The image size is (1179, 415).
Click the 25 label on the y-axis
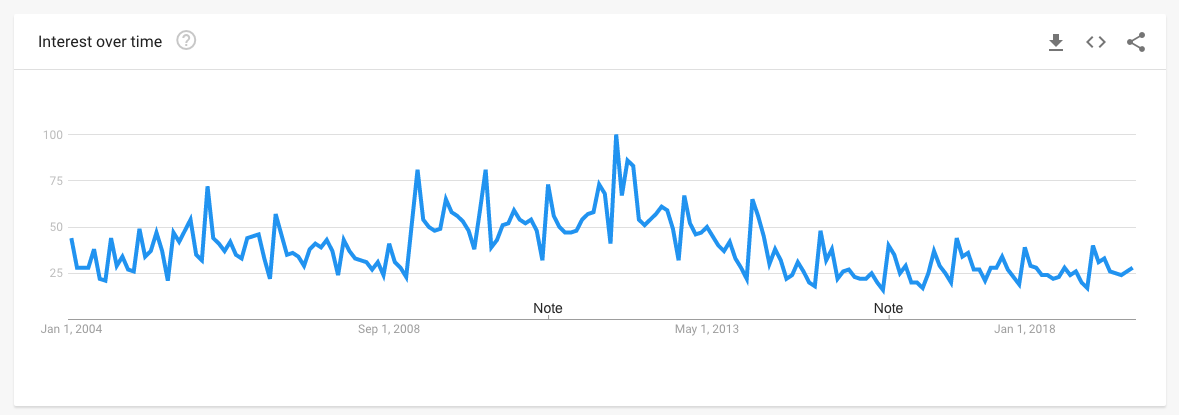(54, 273)
